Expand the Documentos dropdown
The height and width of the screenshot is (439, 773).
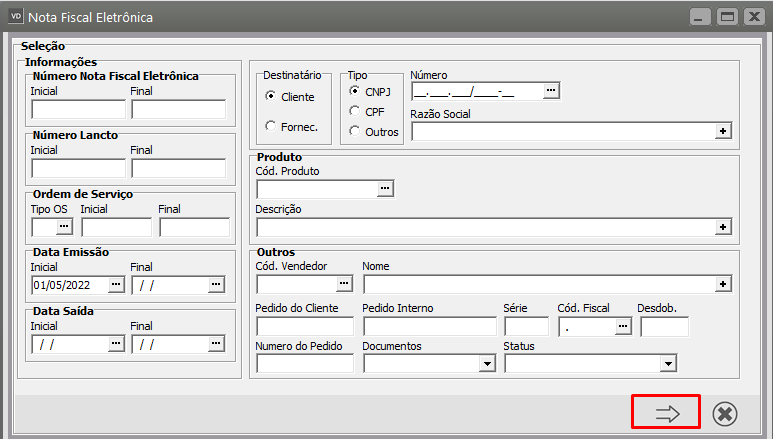(487, 364)
